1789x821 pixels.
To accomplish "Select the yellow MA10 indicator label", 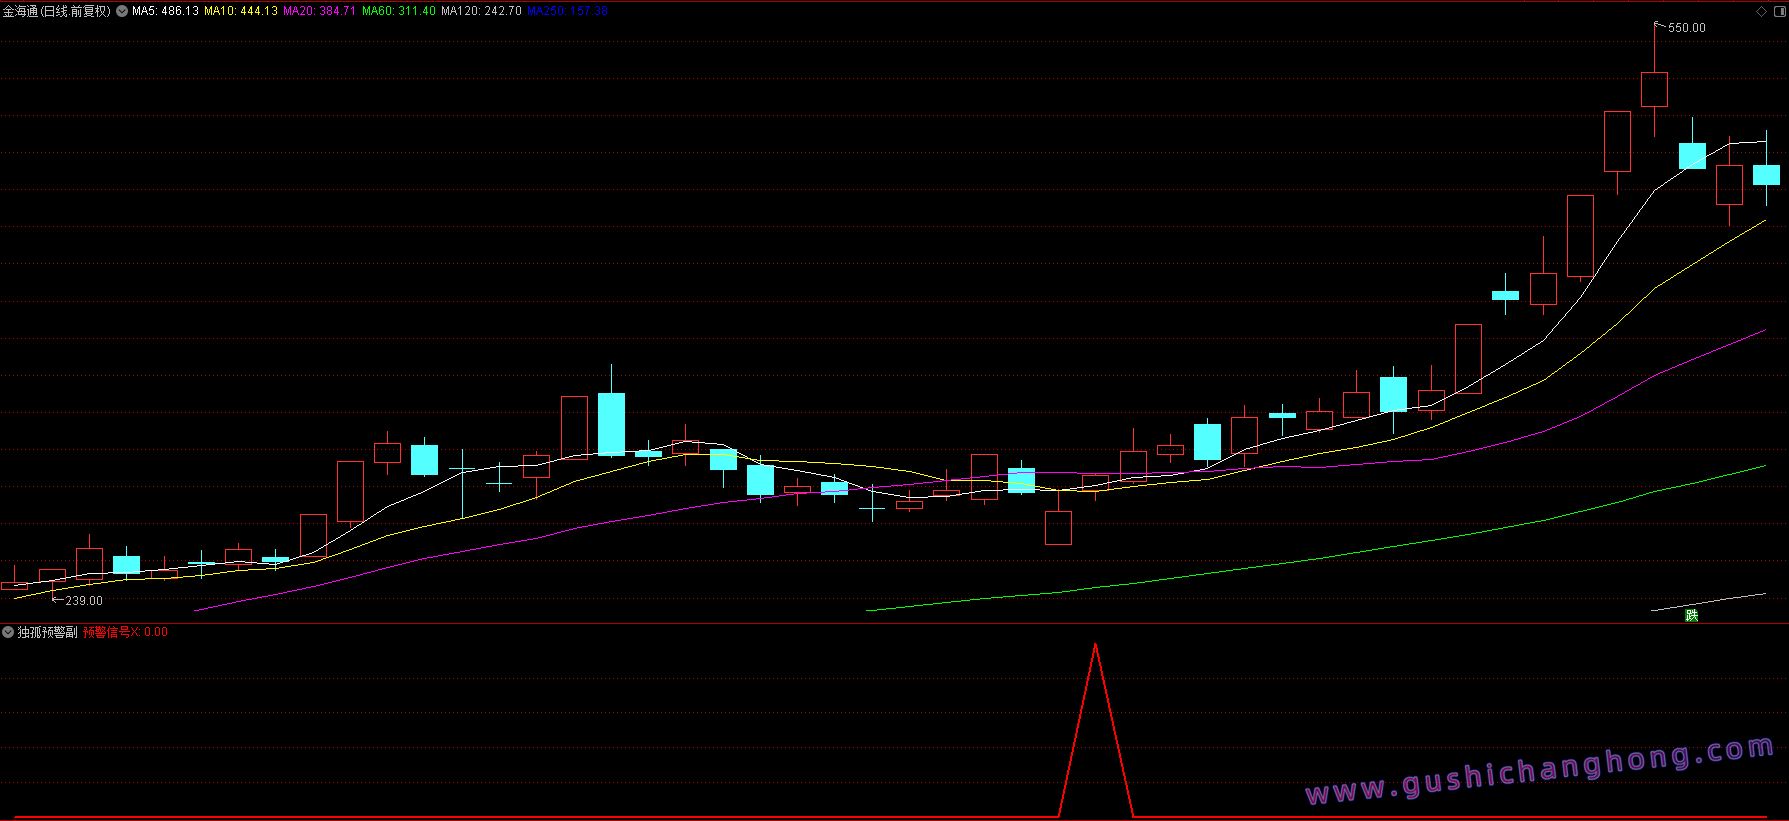I will tap(241, 11).
